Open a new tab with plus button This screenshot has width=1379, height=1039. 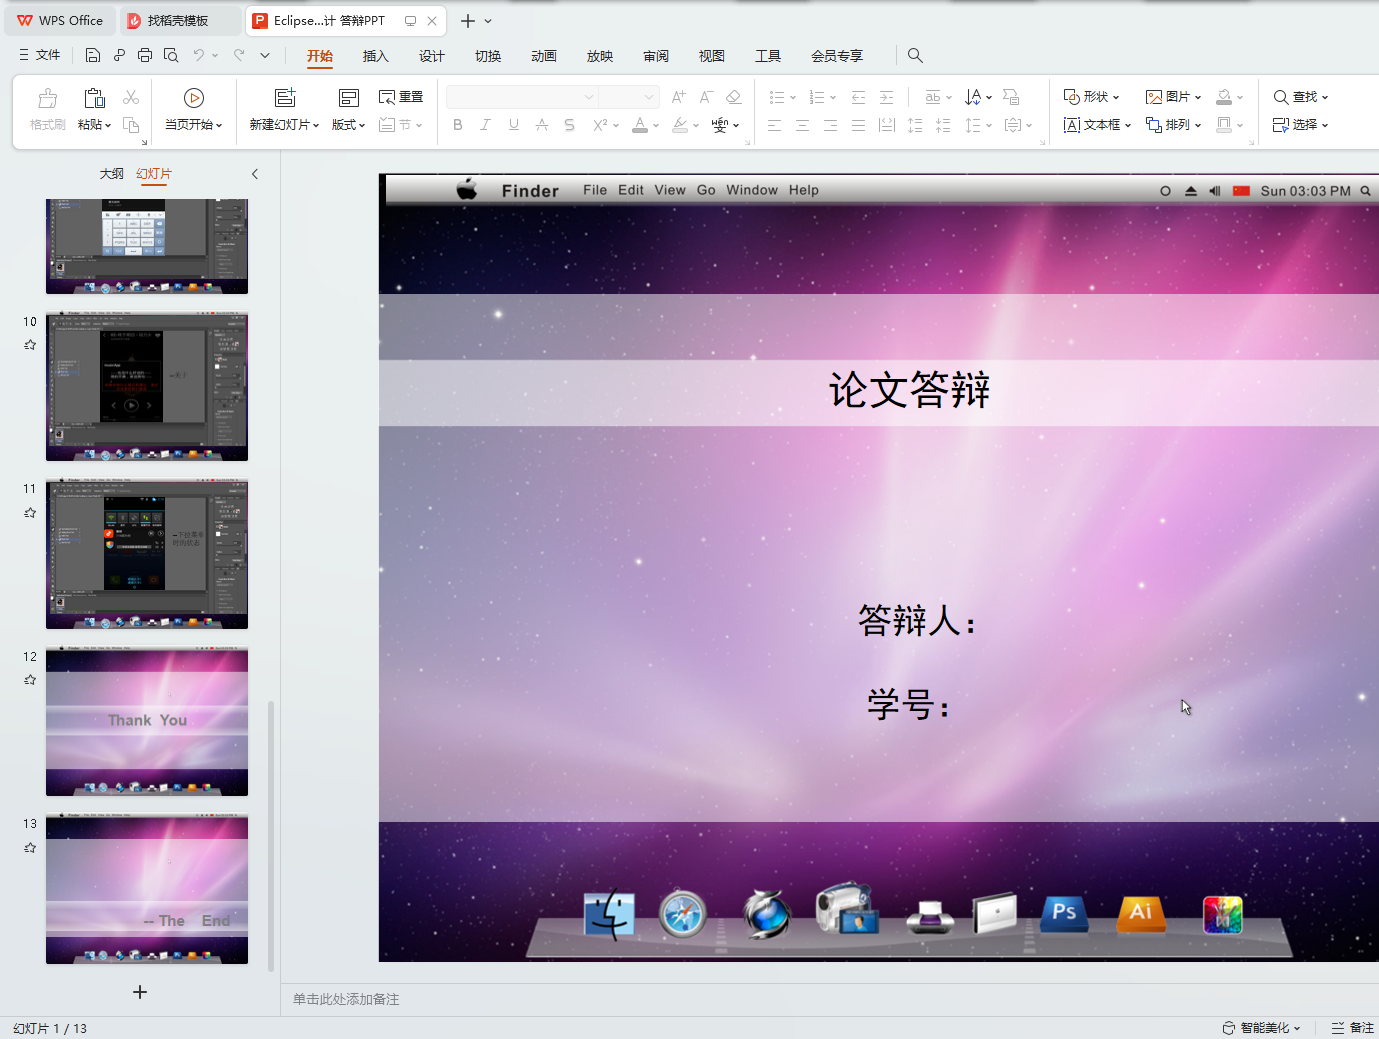[x=467, y=20]
